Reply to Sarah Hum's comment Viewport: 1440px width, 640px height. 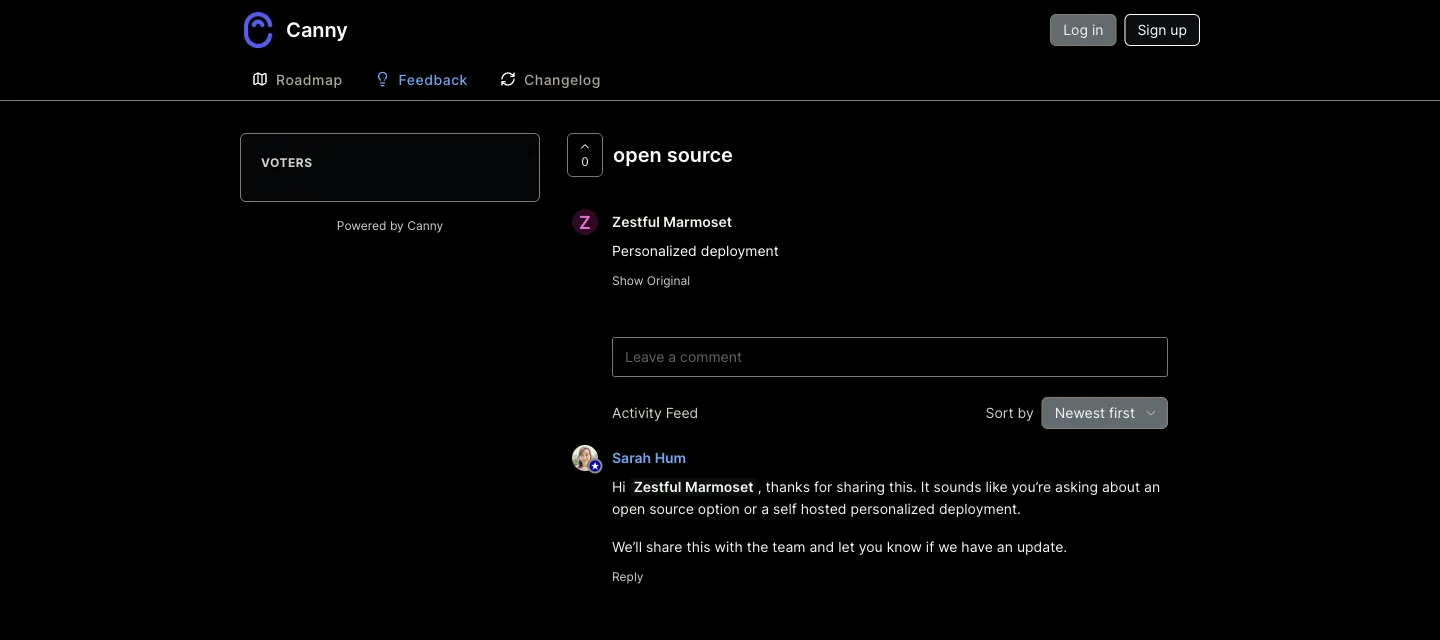pos(627,577)
